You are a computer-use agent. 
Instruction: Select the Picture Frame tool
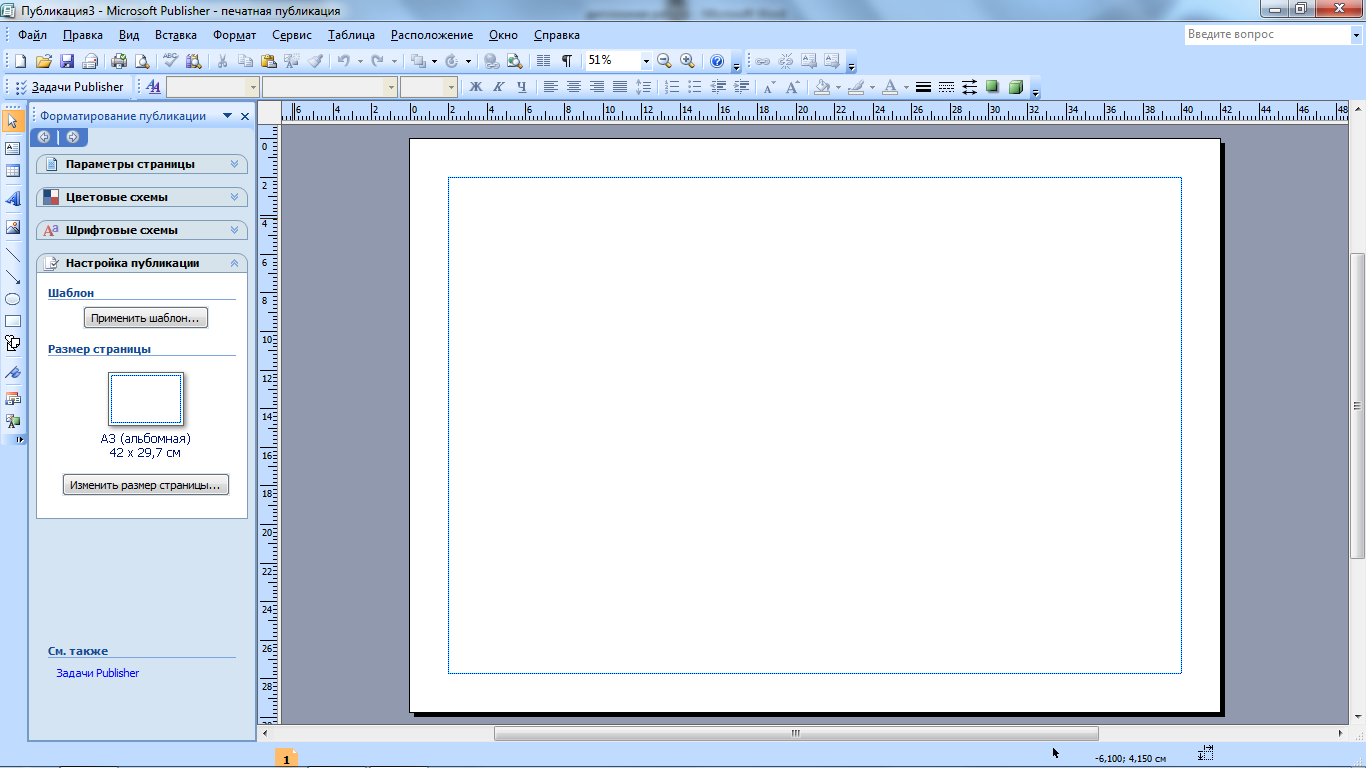[13, 227]
